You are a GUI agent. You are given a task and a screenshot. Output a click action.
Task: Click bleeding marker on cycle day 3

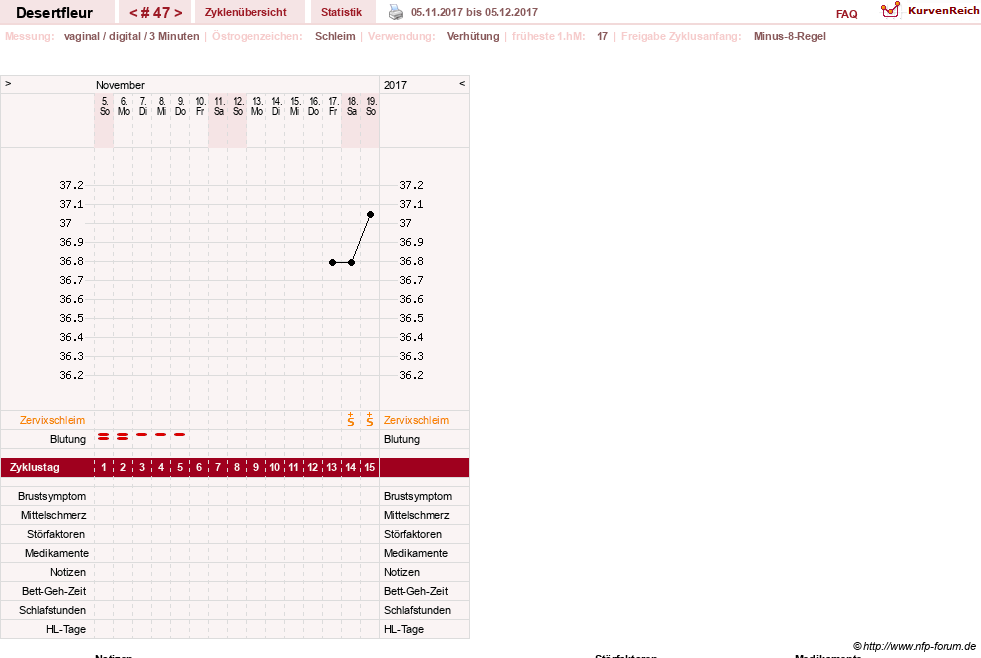click(x=142, y=434)
